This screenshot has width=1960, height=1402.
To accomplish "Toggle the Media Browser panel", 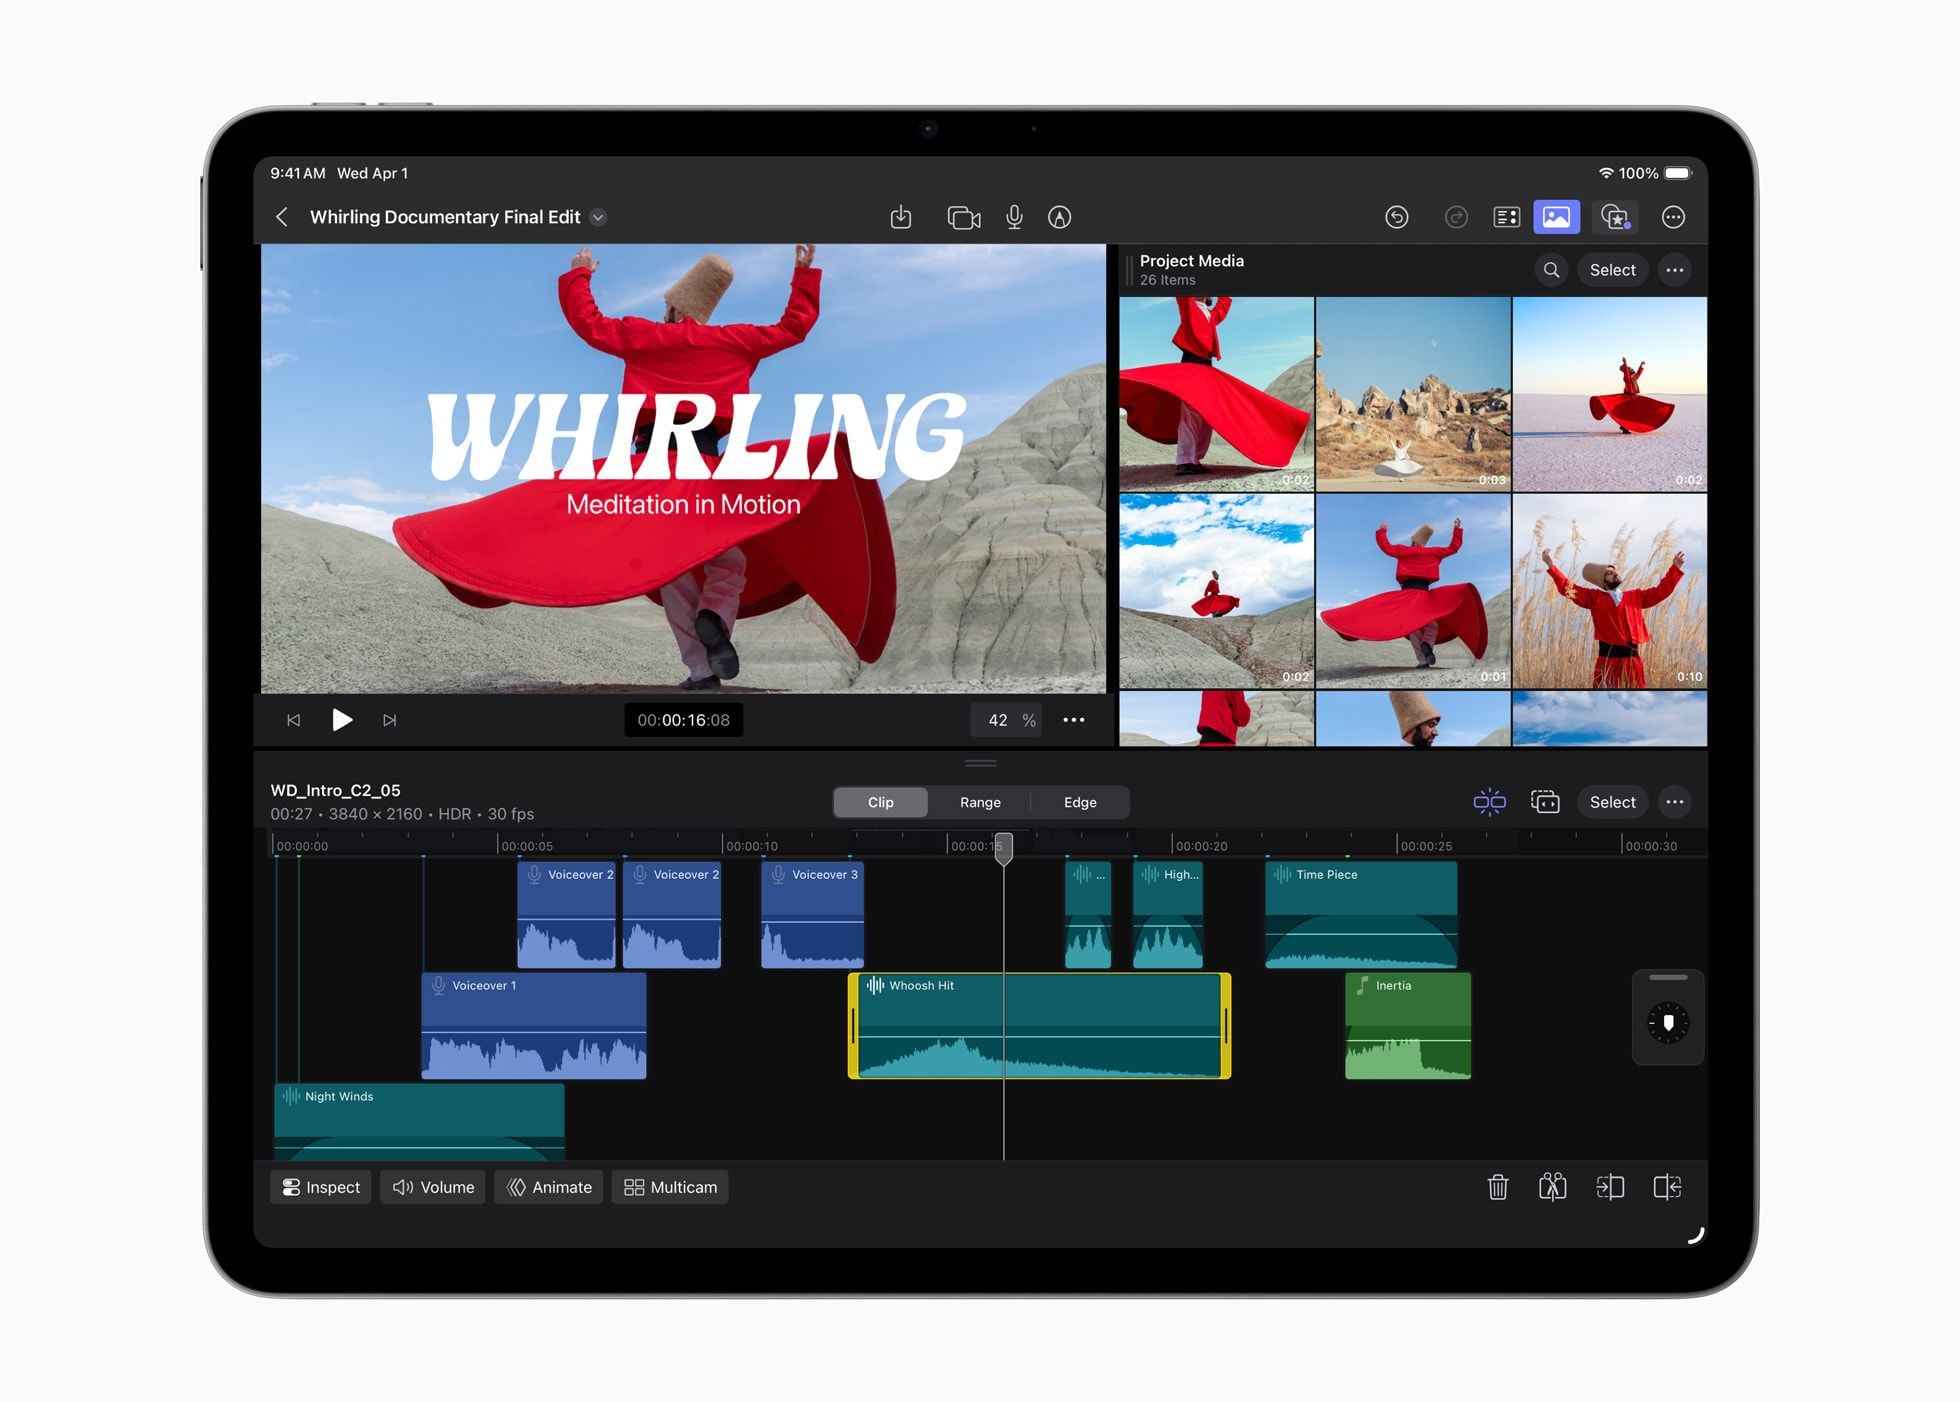I will click(x=1556, y=217).
